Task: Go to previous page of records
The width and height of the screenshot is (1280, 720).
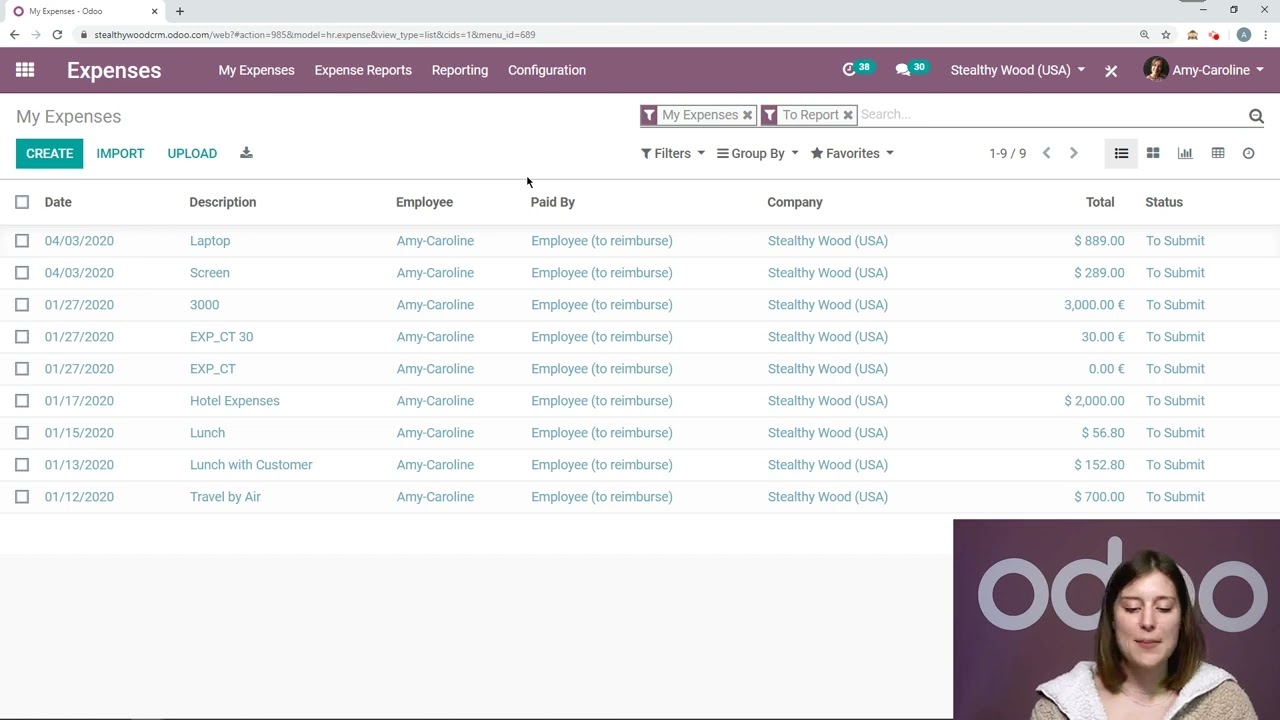Action: tap(1046, 153)
